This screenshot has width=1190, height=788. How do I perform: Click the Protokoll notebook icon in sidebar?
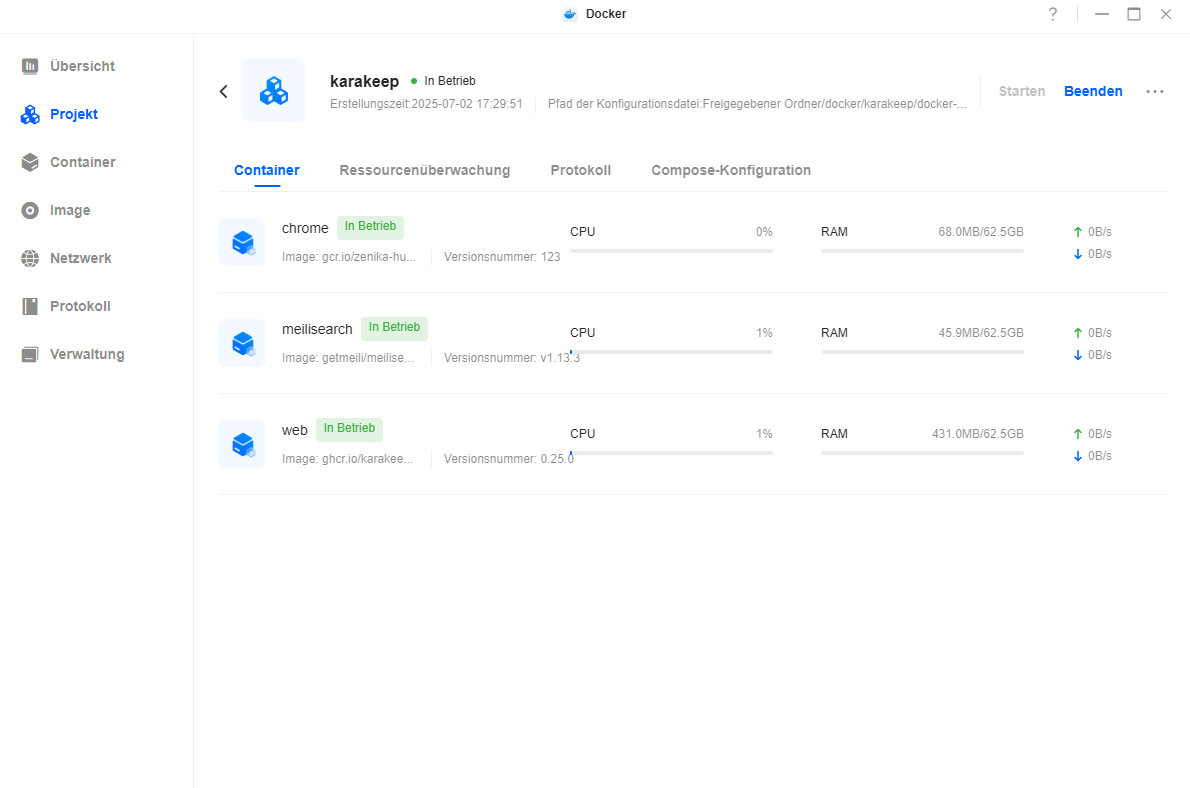tap(30, 306)
